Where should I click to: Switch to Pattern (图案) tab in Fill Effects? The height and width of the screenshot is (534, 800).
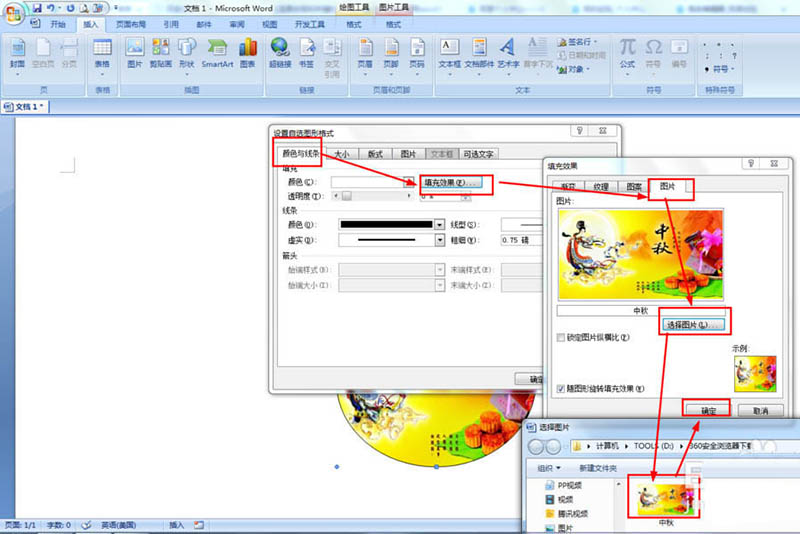point(634,187)
